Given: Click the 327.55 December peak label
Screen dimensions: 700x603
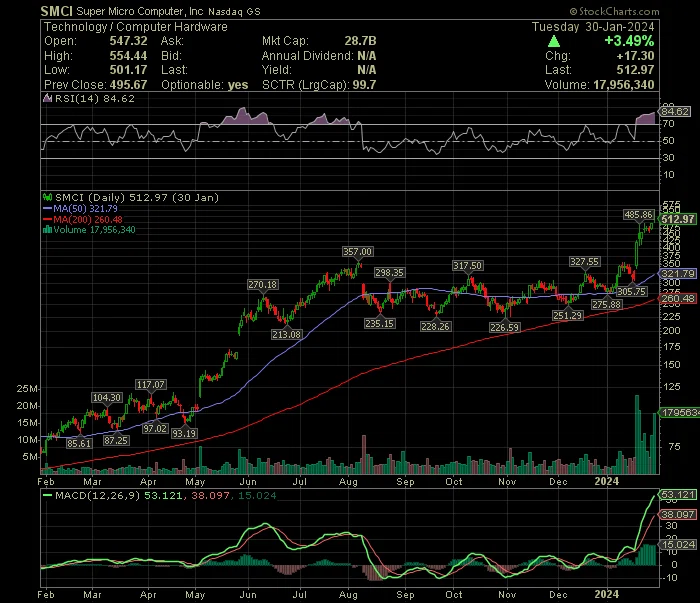Looking at the screenshot, I should click(584, 262).
